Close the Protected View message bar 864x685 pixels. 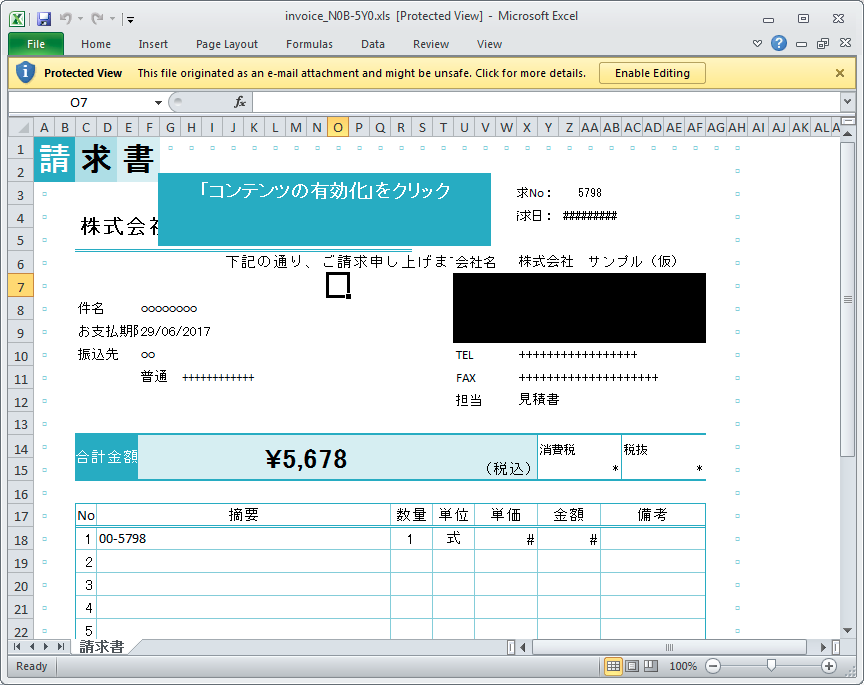coord(840,73)
